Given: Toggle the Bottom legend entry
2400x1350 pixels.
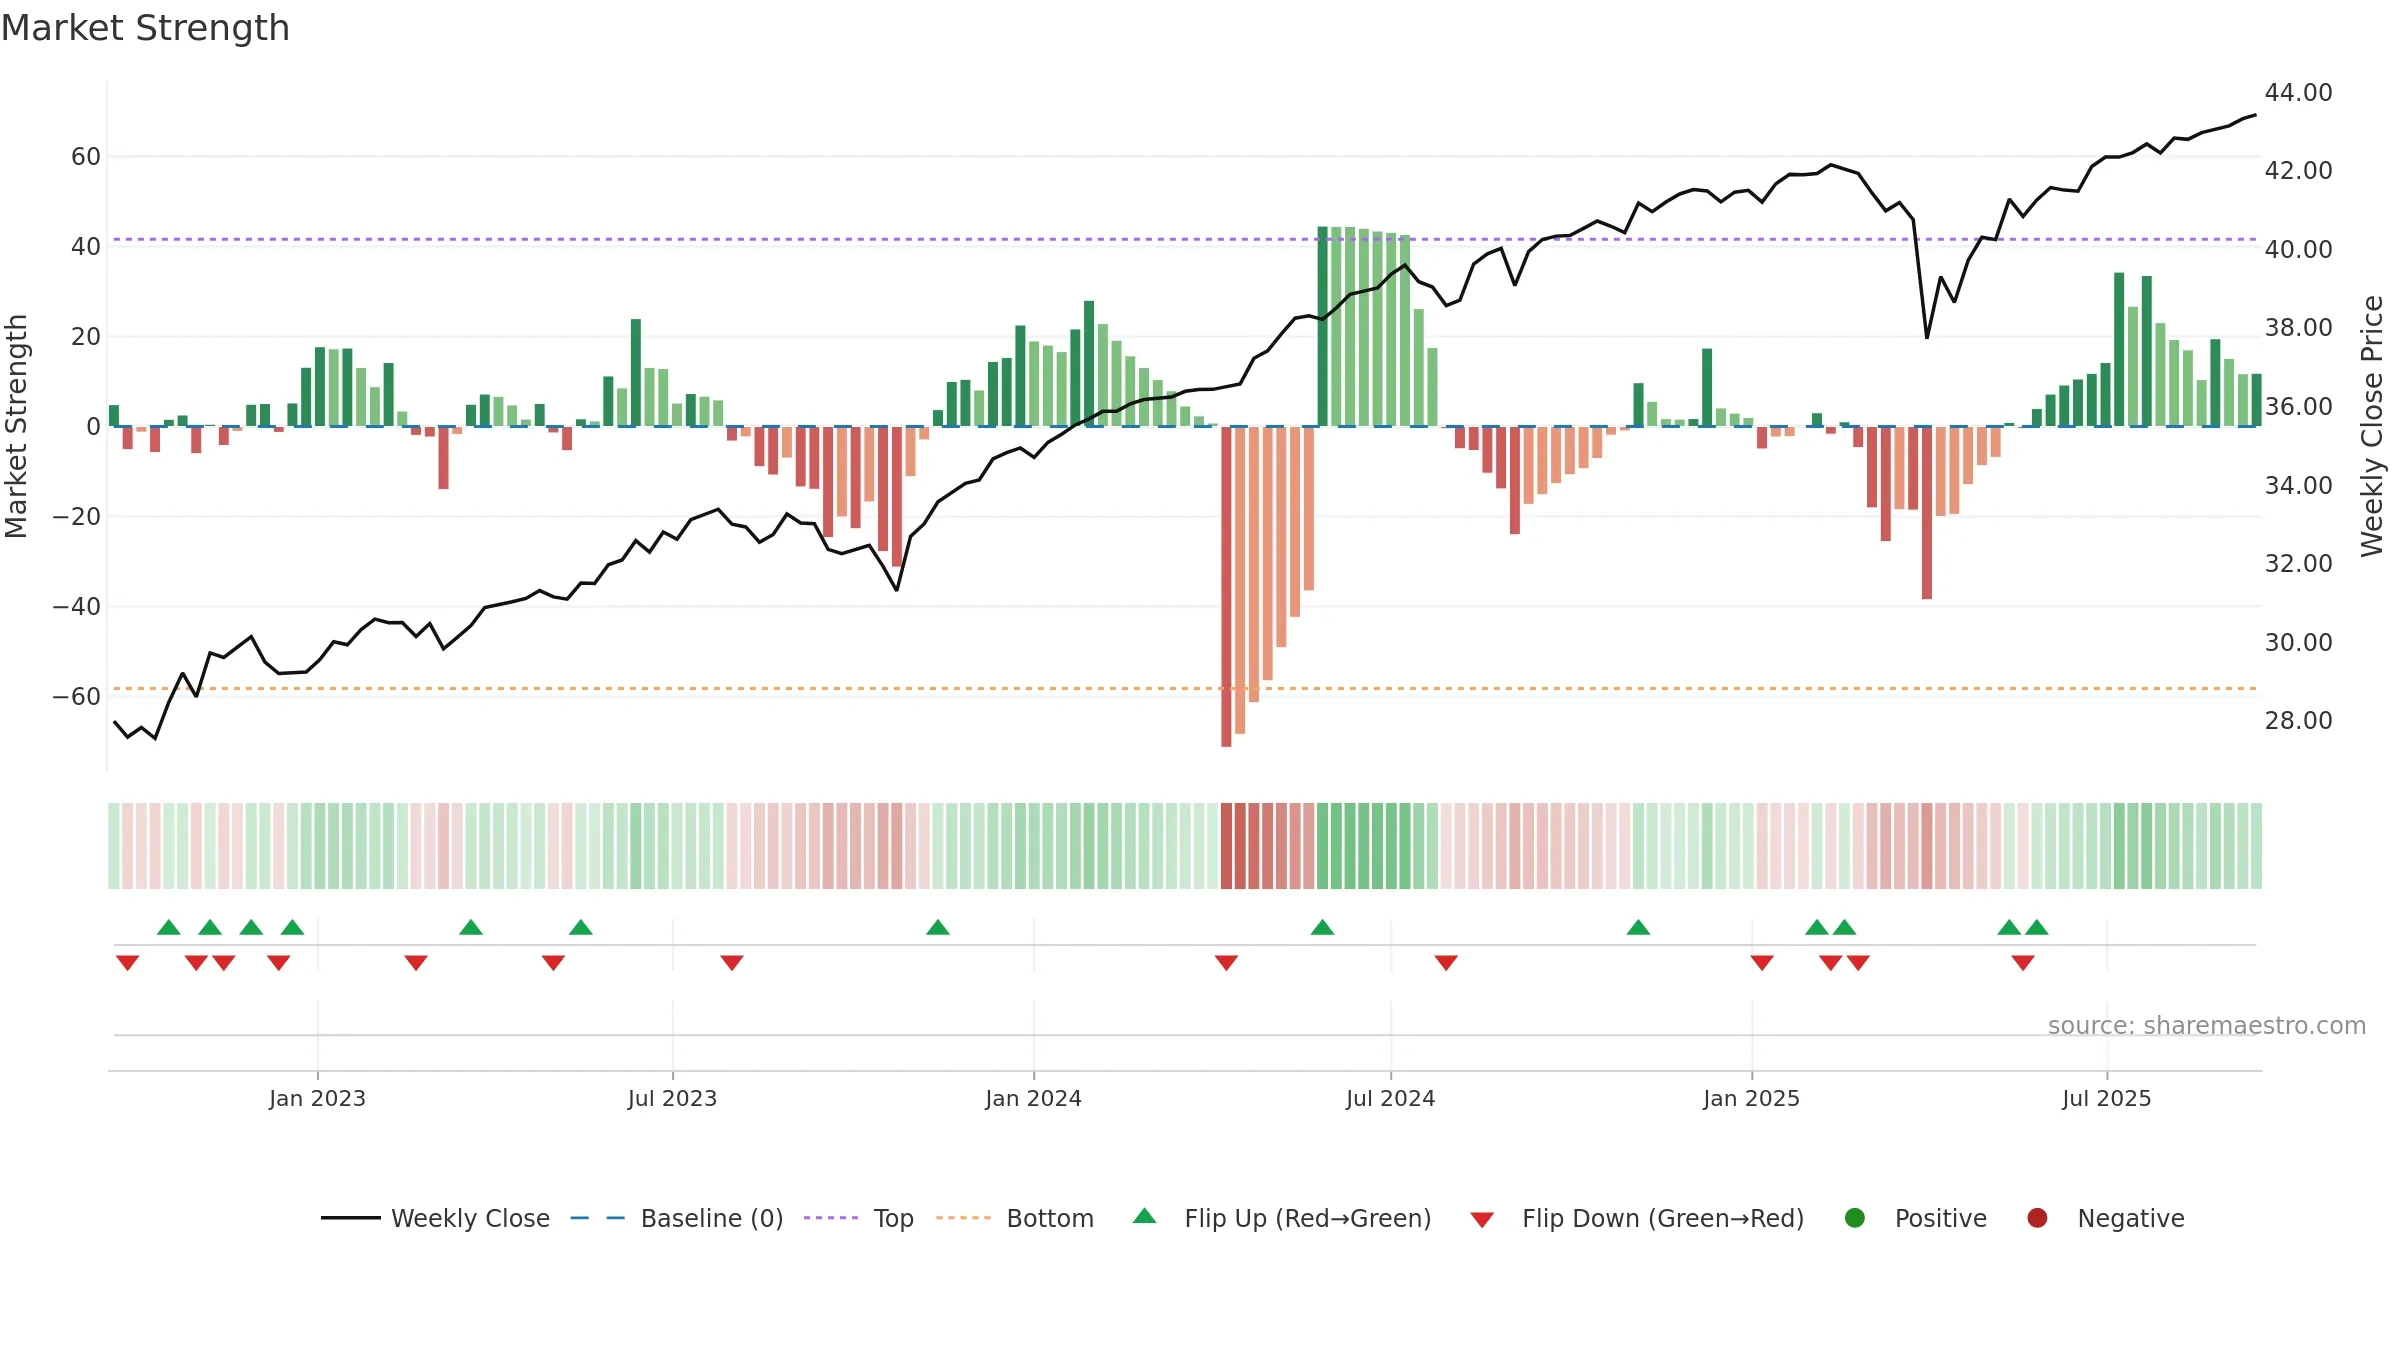Looking at the screenshot, I should (1015, 1218).
